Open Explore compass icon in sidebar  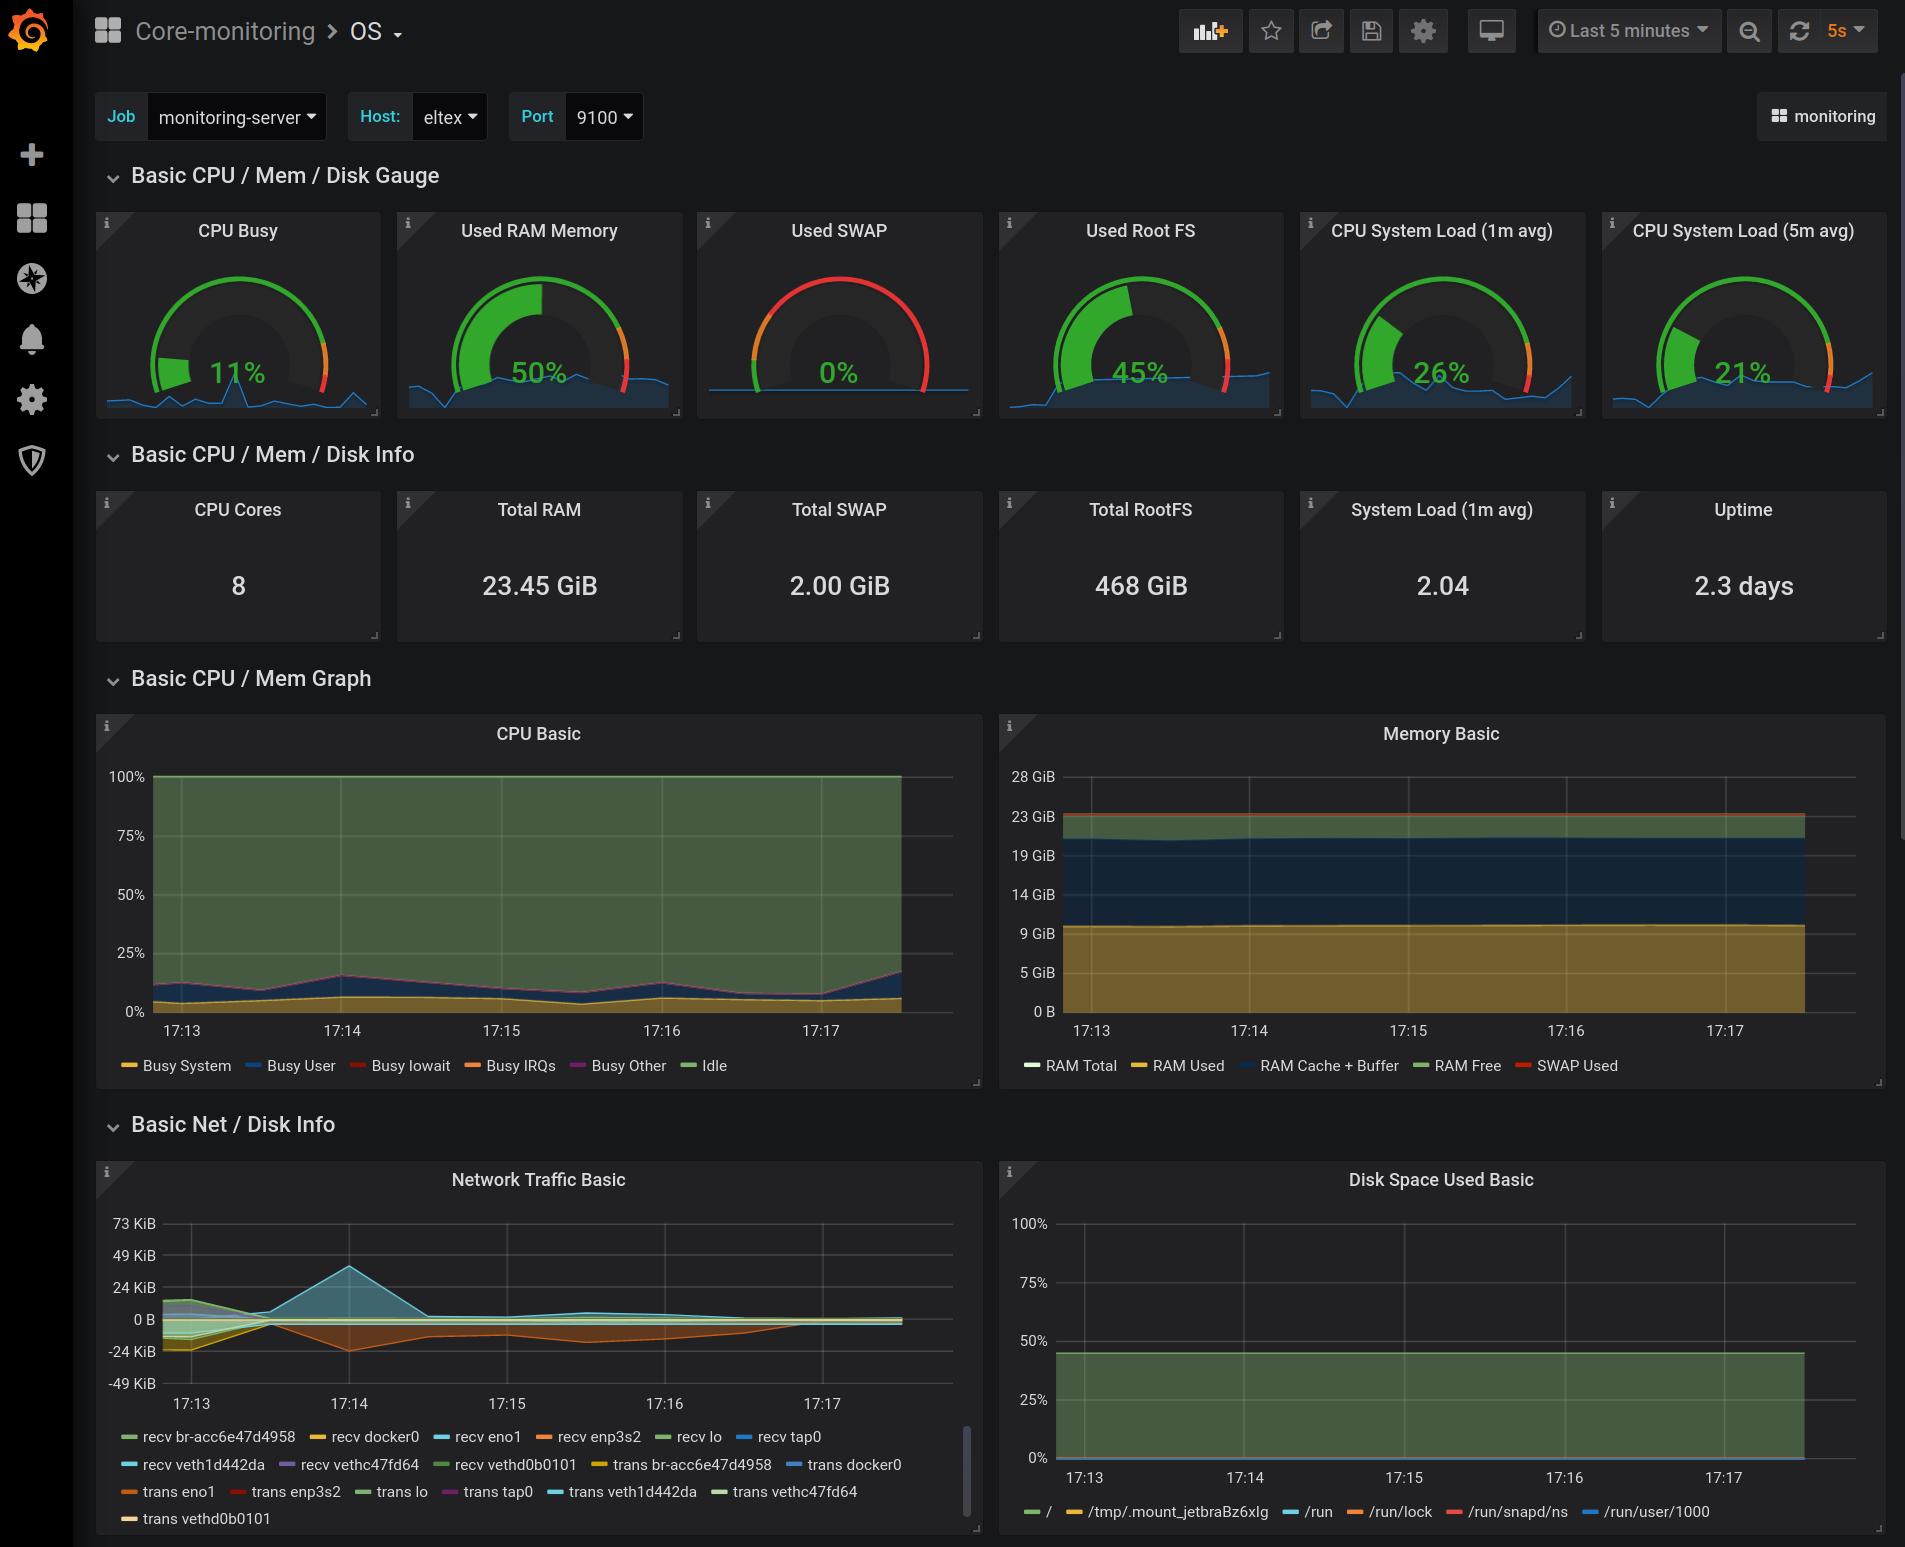coord(32,278)
